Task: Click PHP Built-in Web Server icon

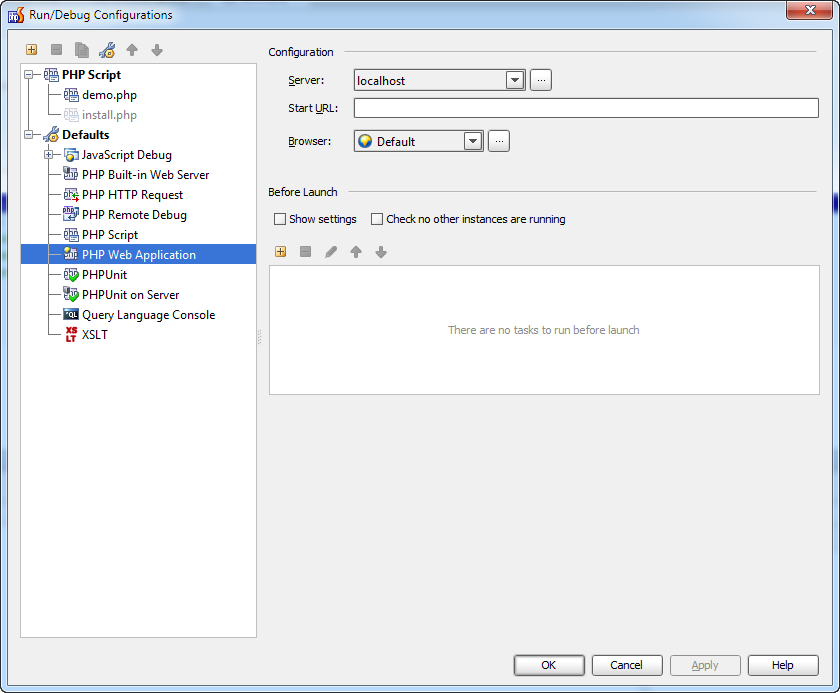Action: [71, 175]
